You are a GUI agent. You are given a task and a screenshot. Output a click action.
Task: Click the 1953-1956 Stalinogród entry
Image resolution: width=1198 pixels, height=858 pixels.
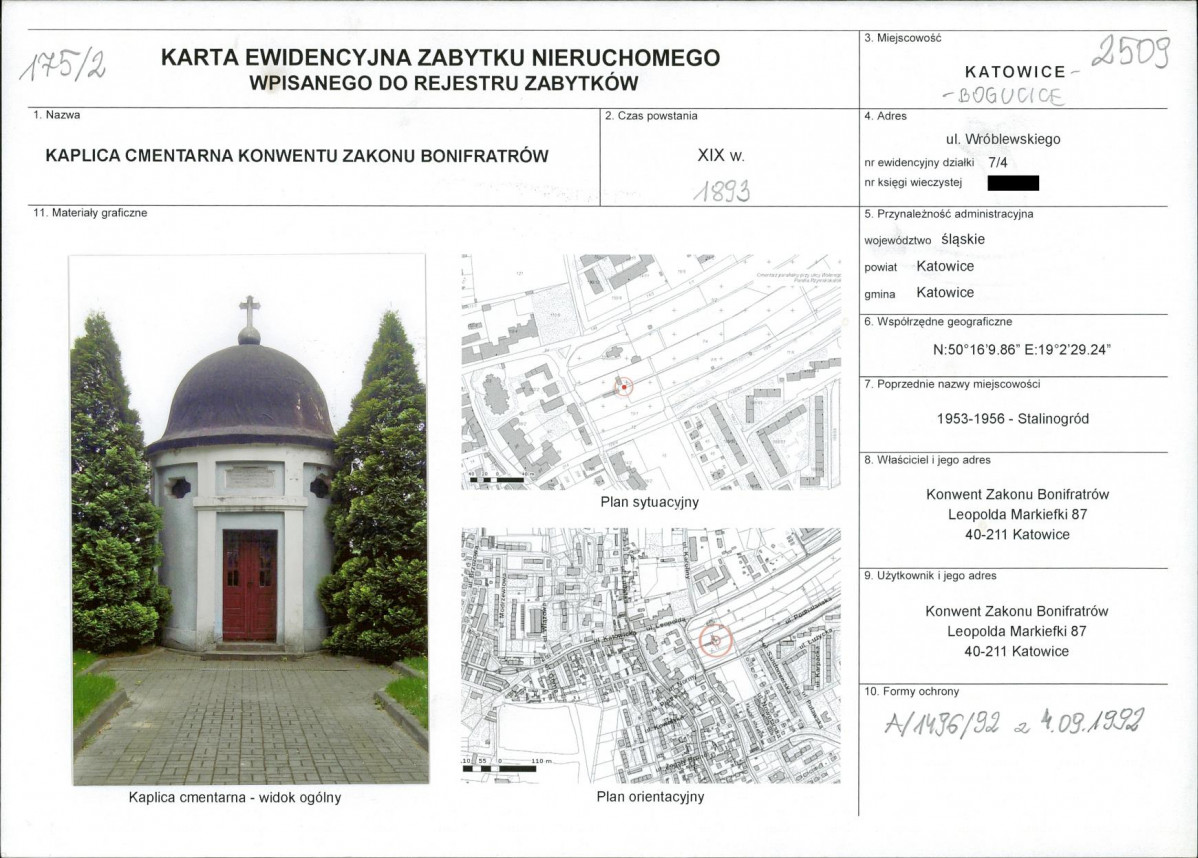pos(1012,419)
